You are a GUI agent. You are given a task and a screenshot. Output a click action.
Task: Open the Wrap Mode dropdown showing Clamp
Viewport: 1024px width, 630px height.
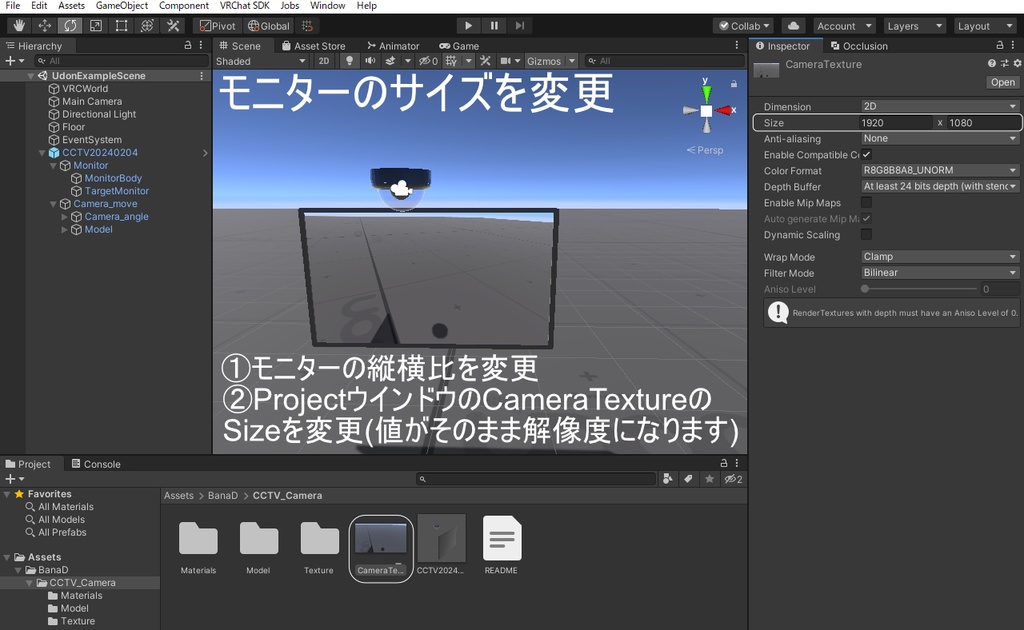[938, 256]
